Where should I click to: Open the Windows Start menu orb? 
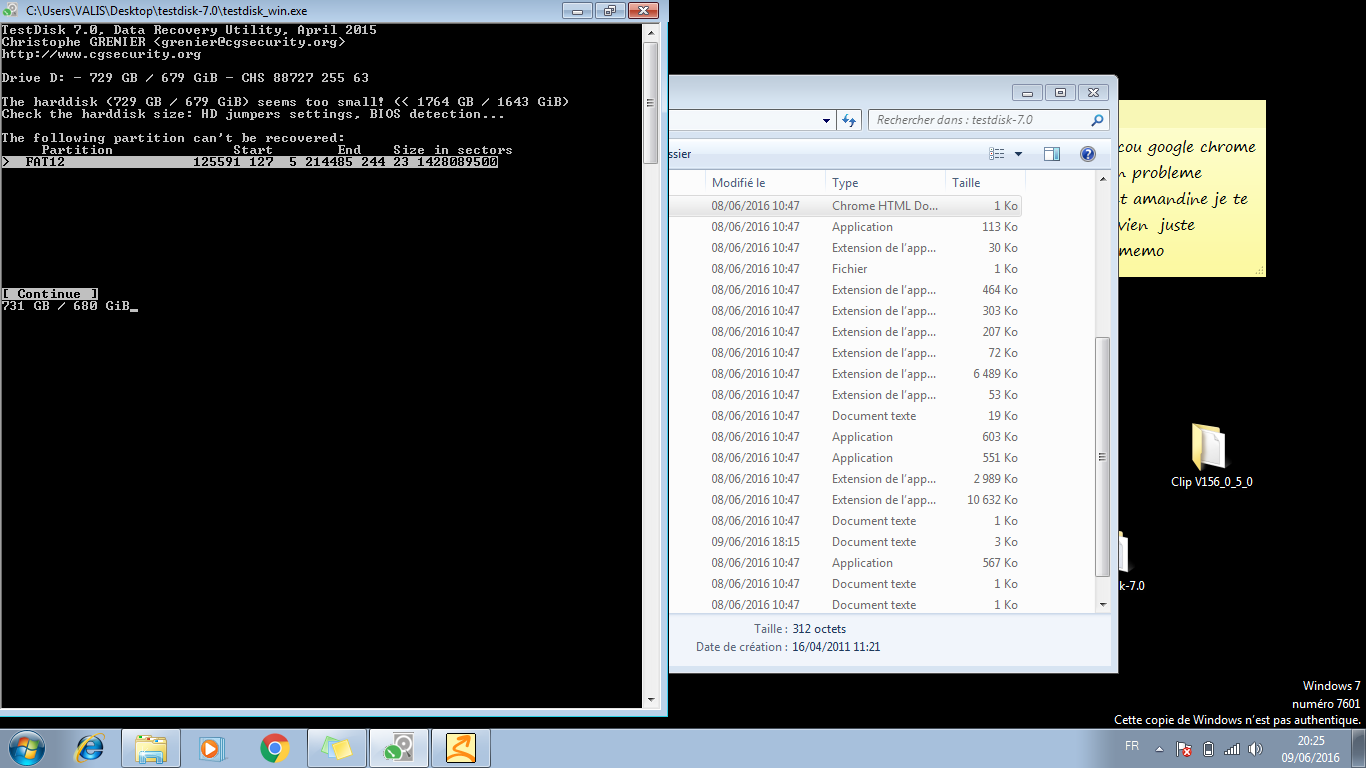click(x=25, y=747)
